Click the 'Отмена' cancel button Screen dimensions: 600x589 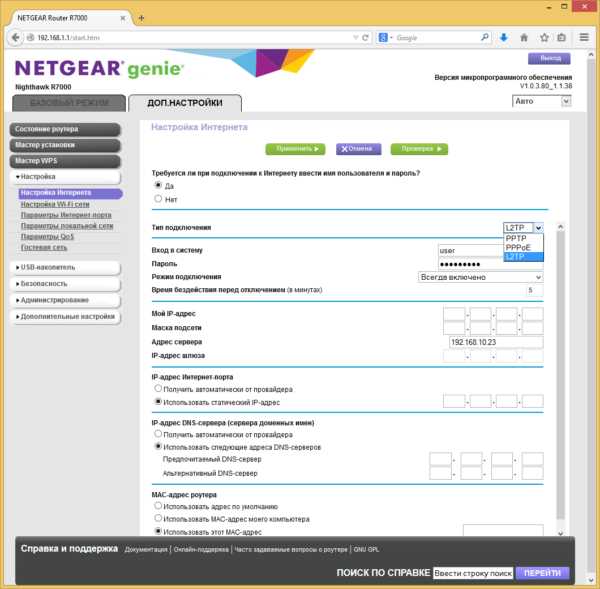point(359,149)
